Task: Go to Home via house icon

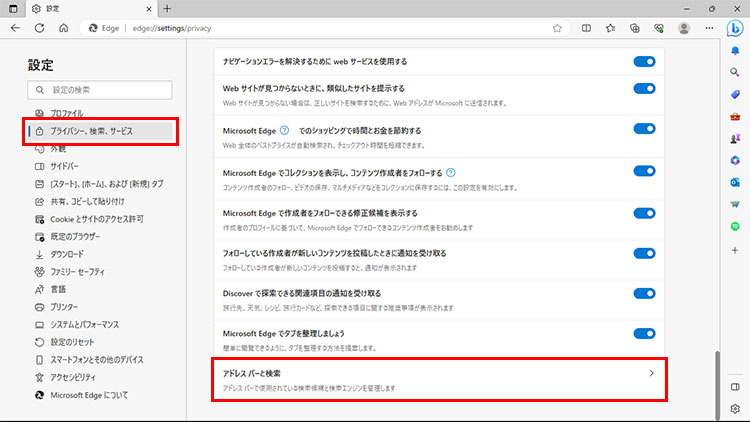Action: [x=63, y=28]
